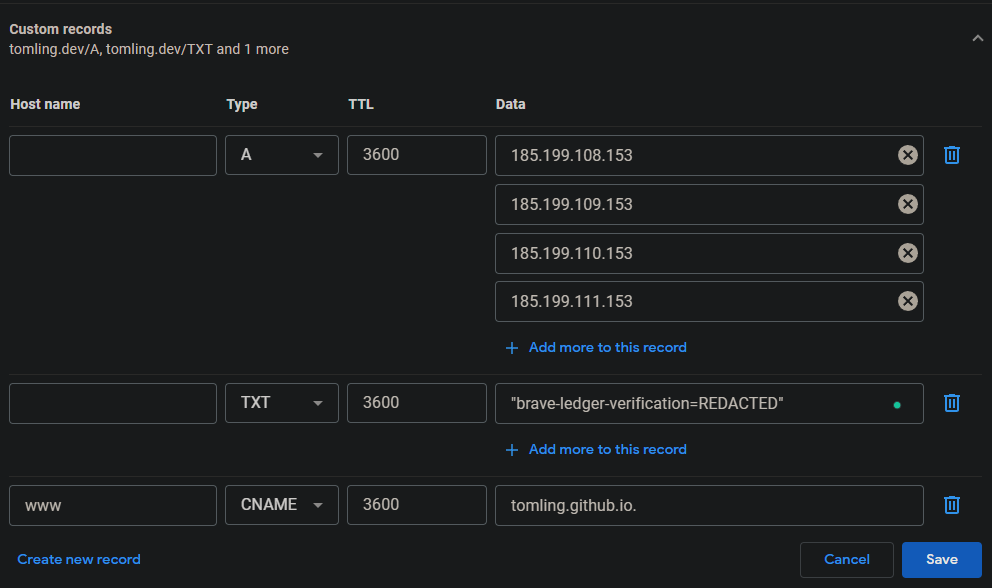The width and height of the screenshot is (992, 588).
Task: Open the TXT record type dropdown
Action: click(282, 403)
